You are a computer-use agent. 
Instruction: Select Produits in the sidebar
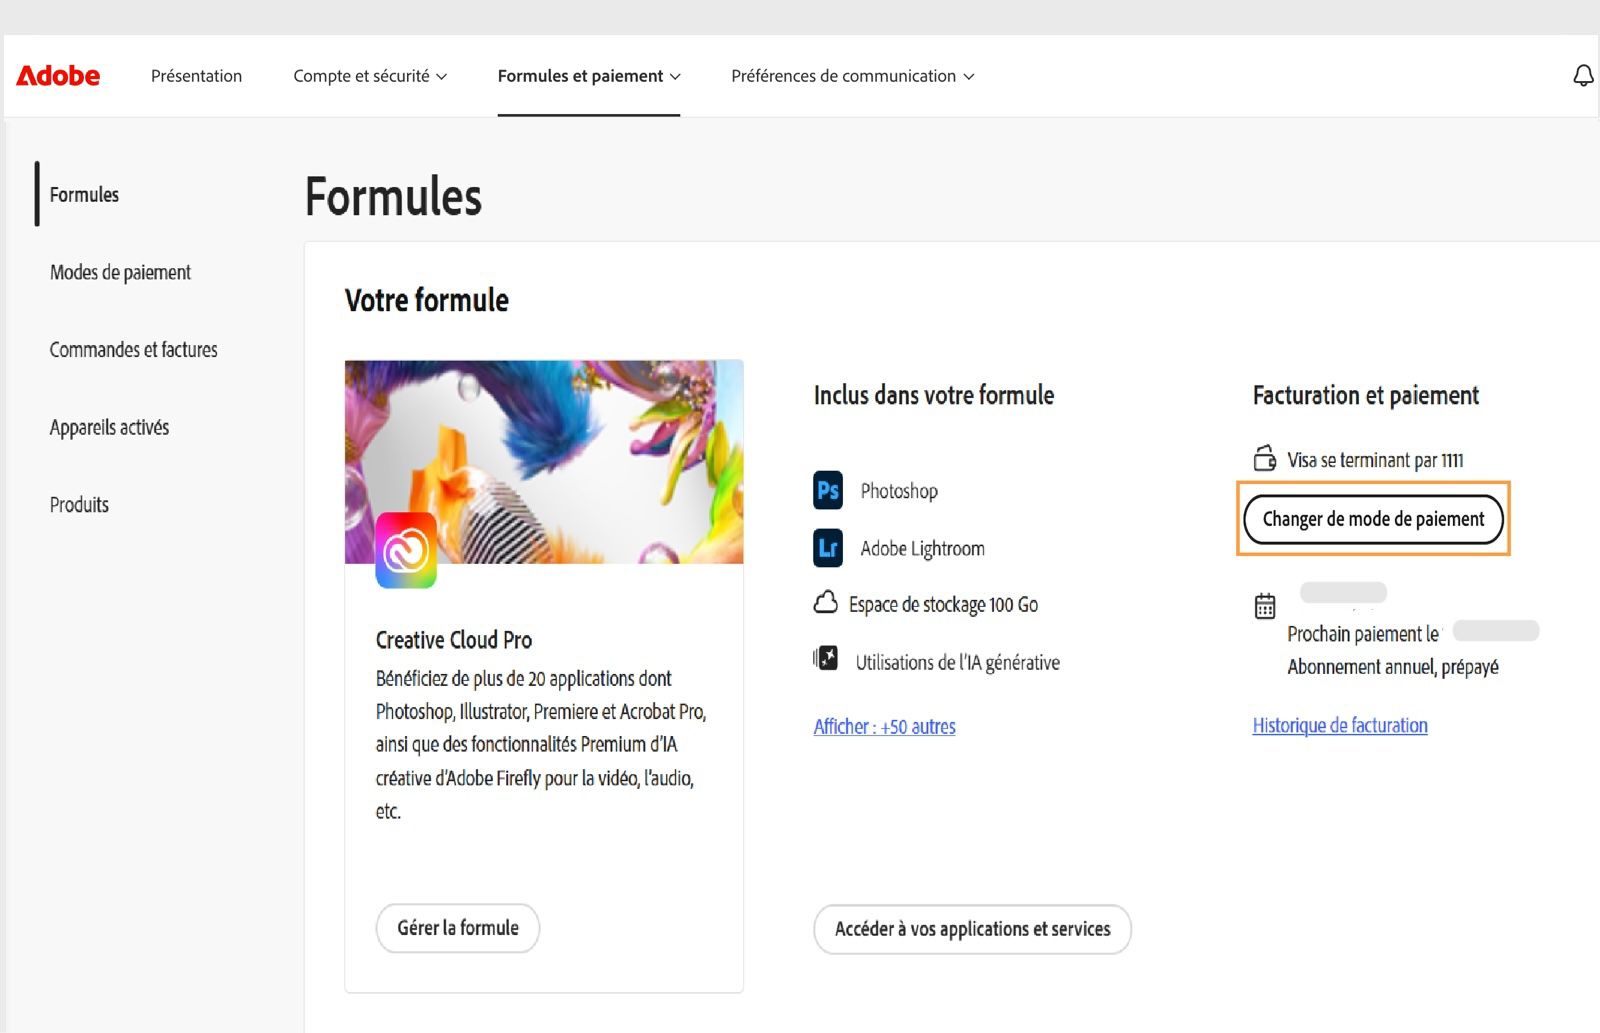coord(79,504)
